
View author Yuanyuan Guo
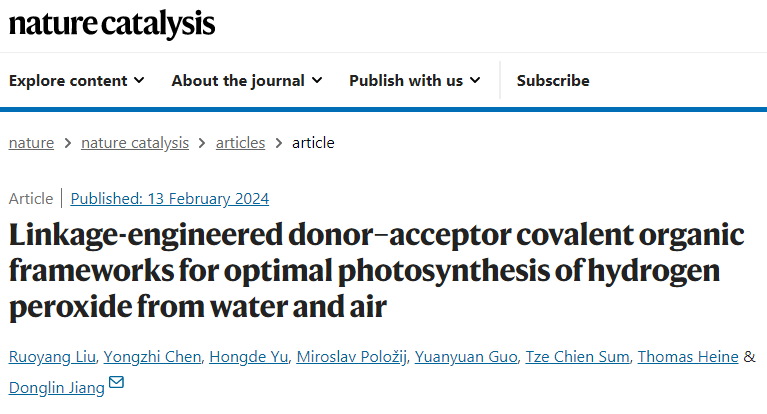[466, 357]
